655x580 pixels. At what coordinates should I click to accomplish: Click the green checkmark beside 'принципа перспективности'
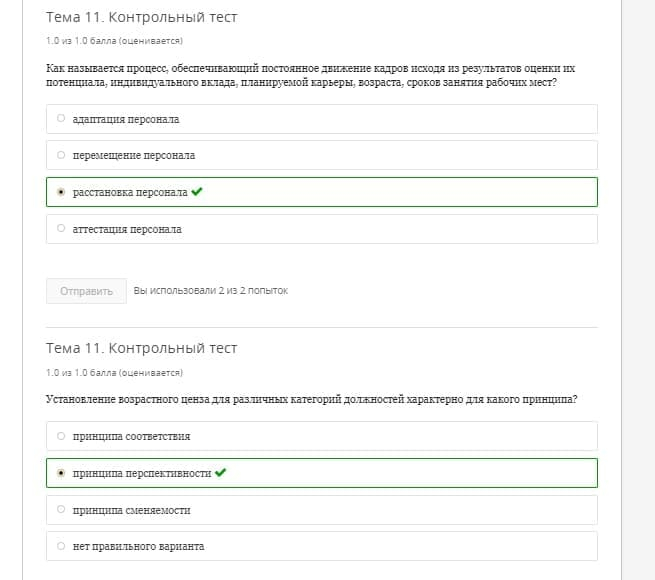(x=220, y=473)
